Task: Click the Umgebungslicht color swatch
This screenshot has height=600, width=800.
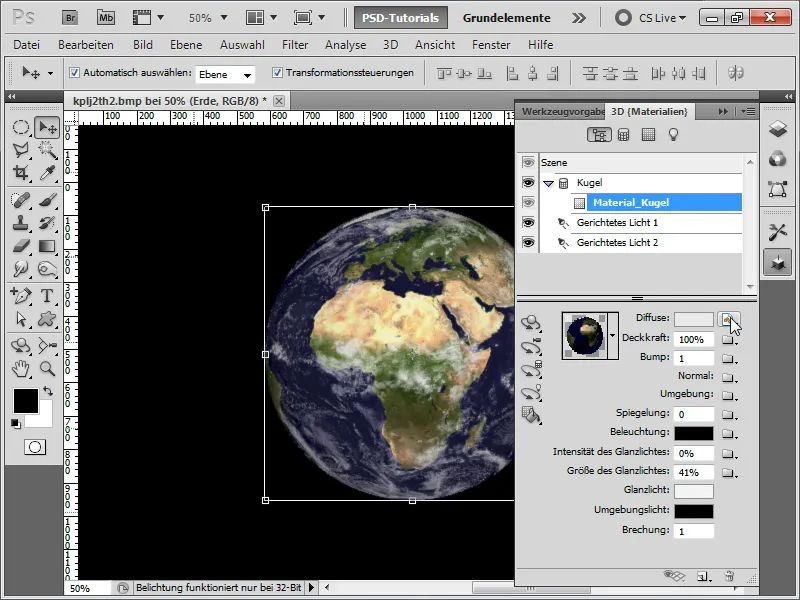Action: (x=693, y=511)
